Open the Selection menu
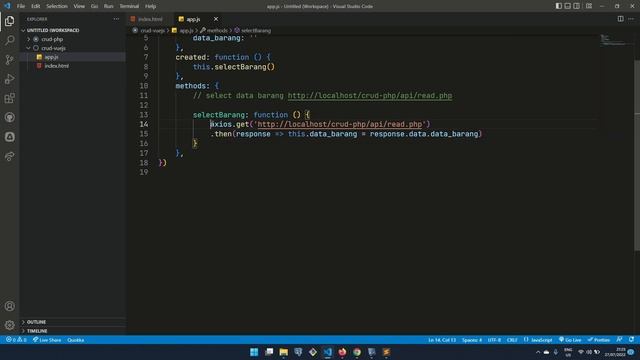 pos(57,6)
